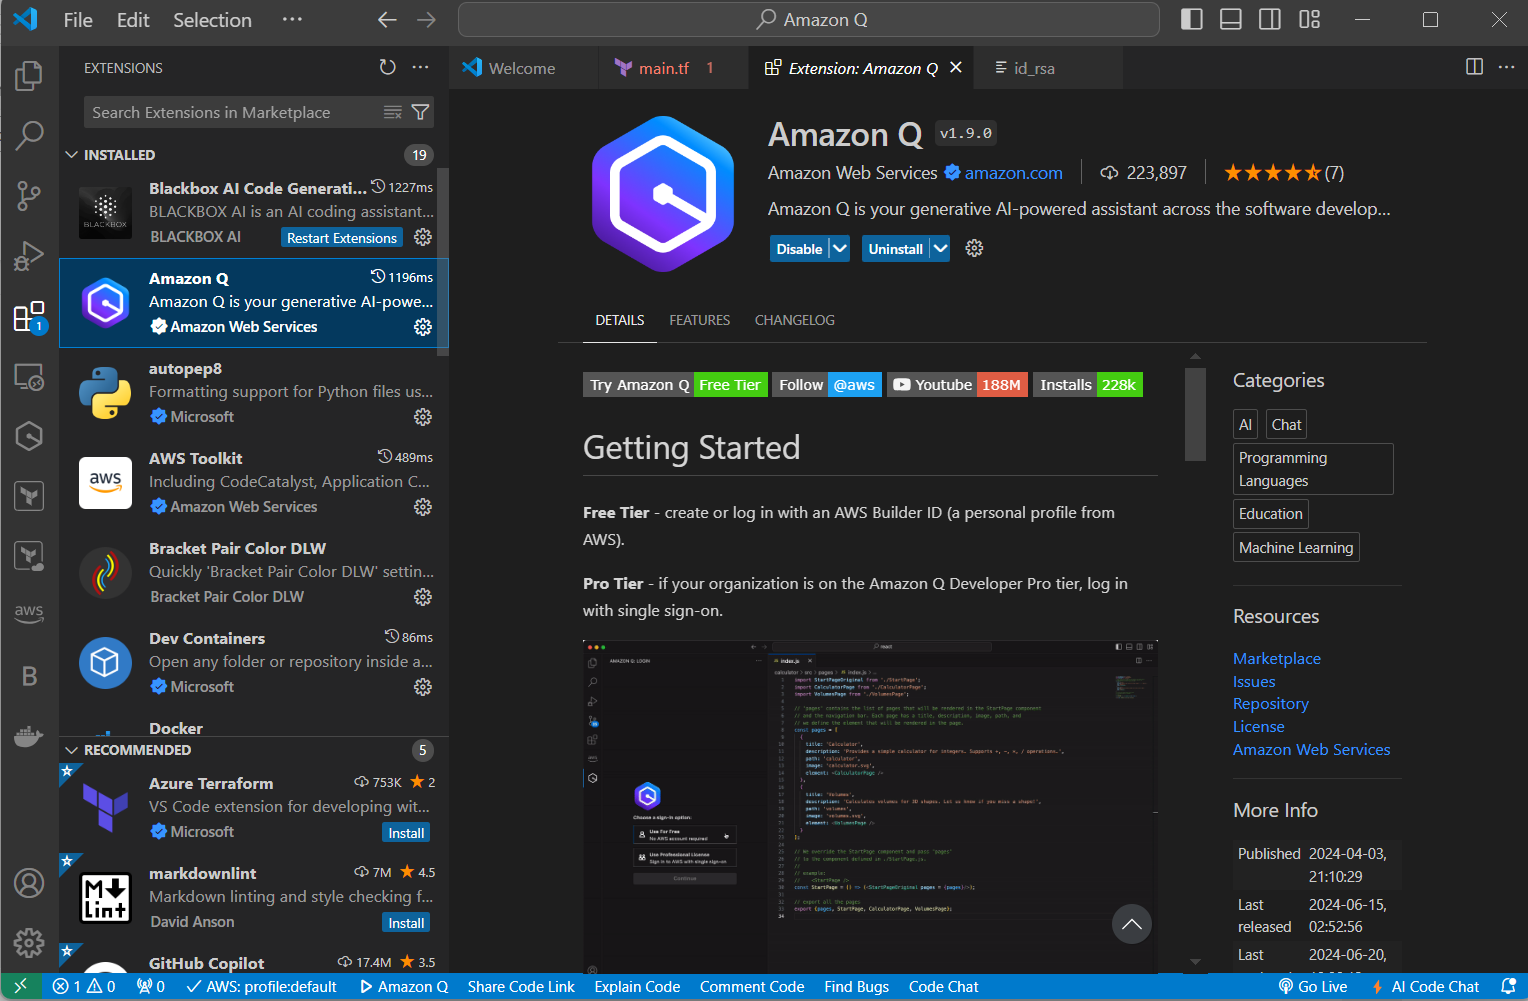Screen dimensions: 1528x1001
Task: Collapse the INSTALLED extensions section
Action: pos(72,155)
